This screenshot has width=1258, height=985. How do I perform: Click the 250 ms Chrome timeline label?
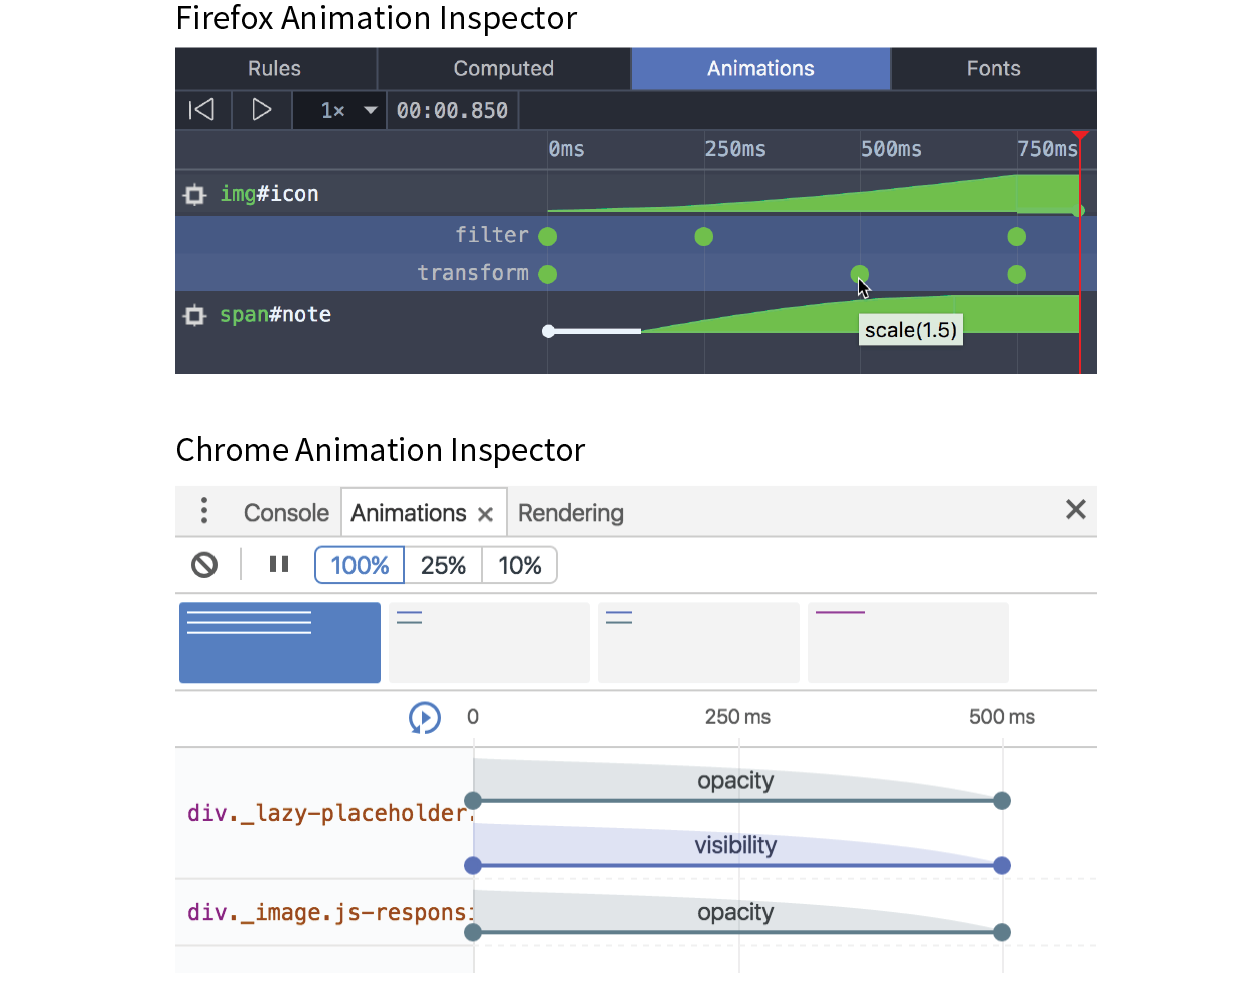pyautogui.click(x=738, y=717)
